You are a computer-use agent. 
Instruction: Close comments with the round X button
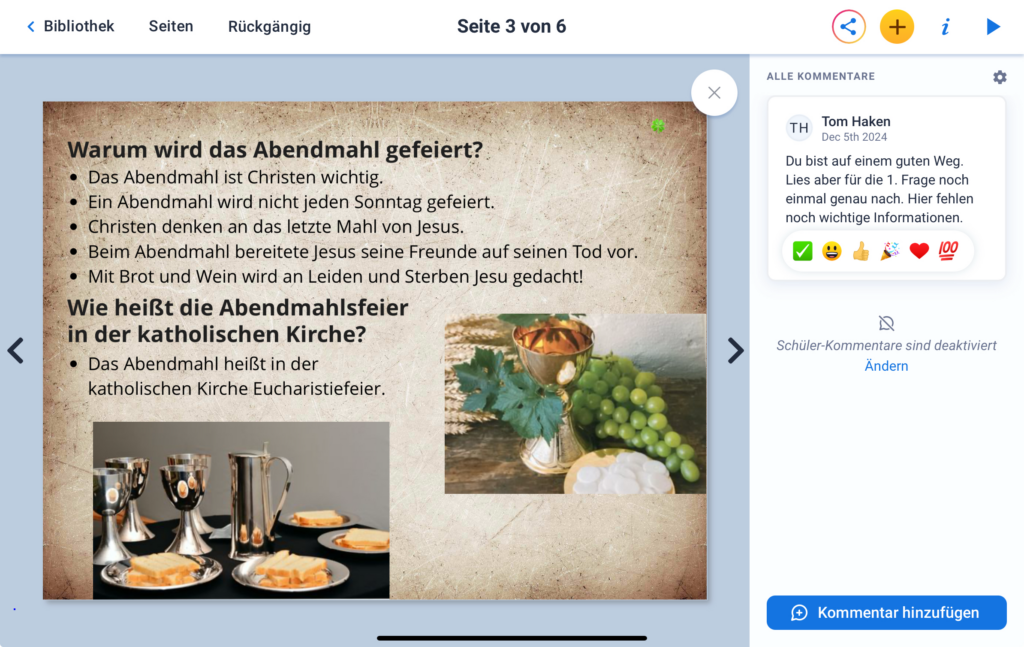(x=714, y=93)
